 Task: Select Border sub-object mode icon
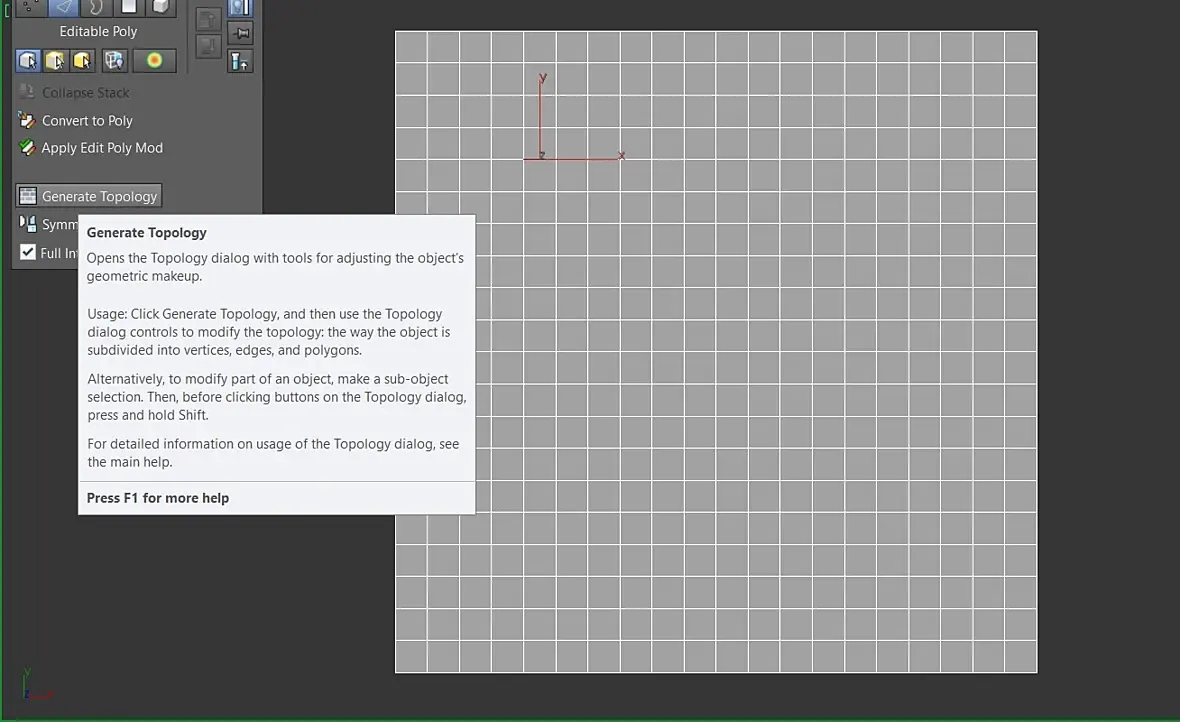pos(96,7)
